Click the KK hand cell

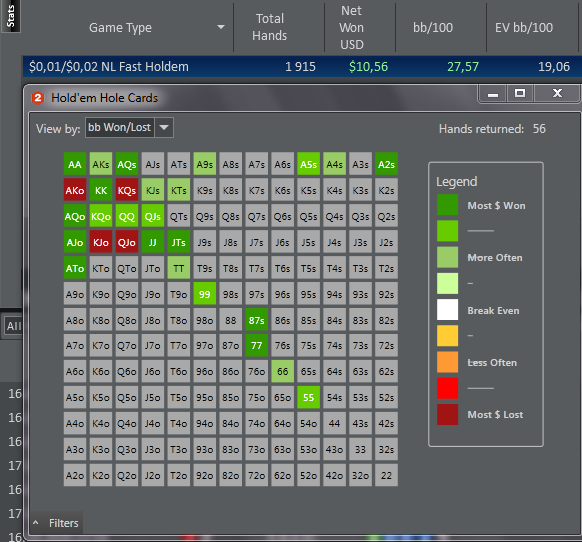(101, 190)
